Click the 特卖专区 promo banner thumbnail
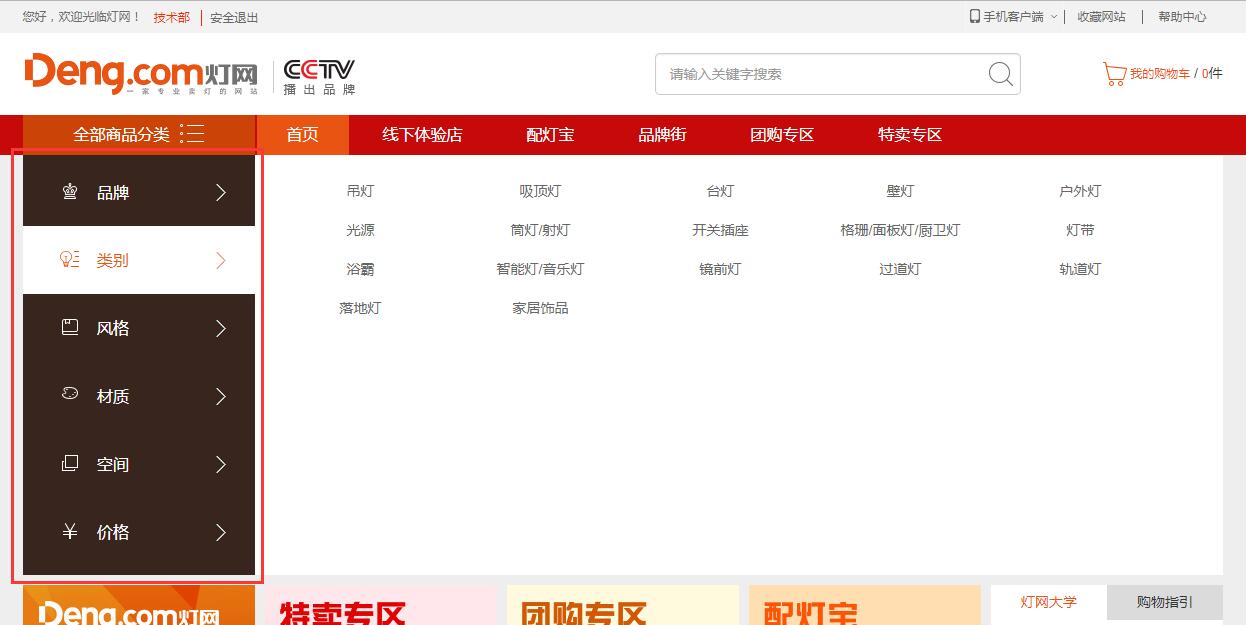Screen dimensions: 1246x625 (381, 605)
